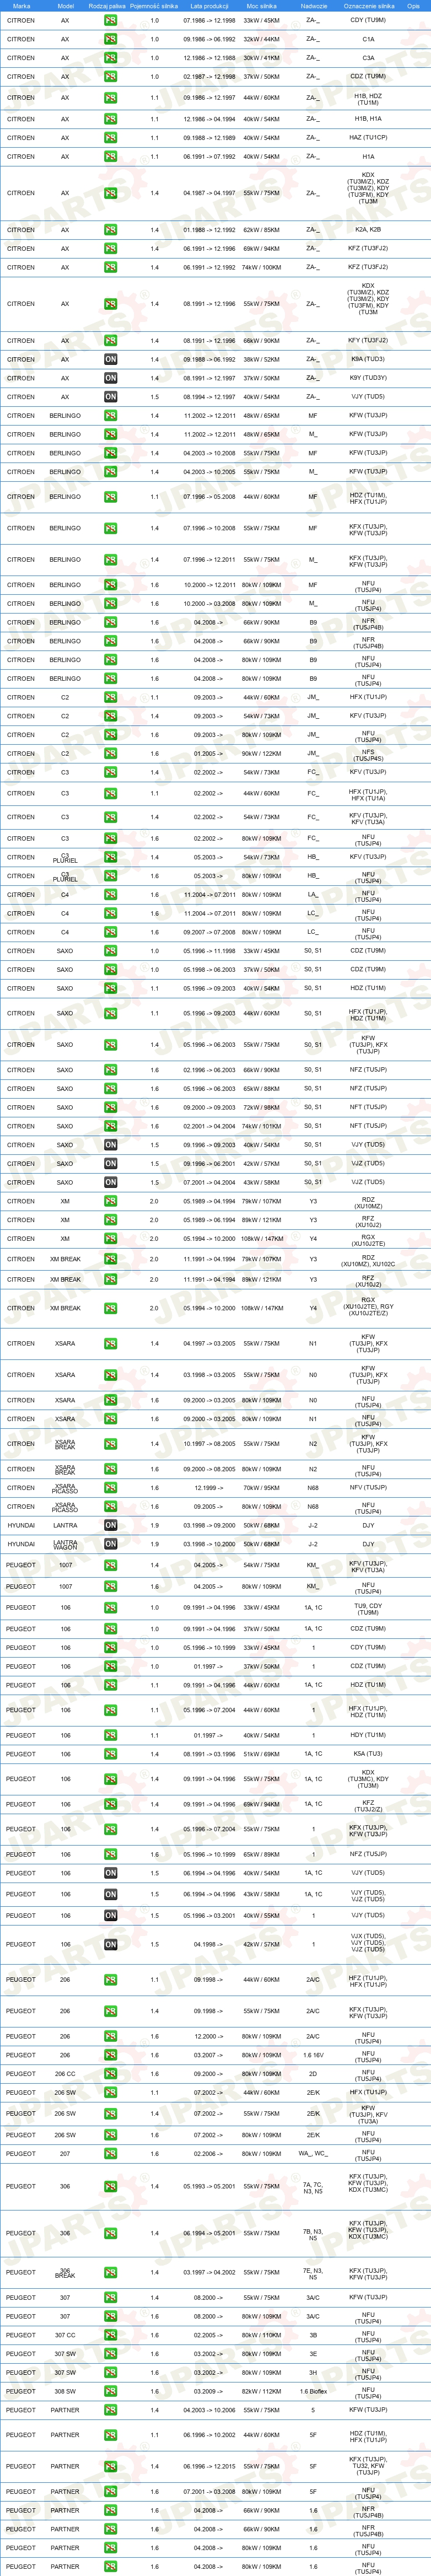Screen dimensions: 431x2576
Task: Click the 'LANTRA WAGON' model cell
Action: pyautogui.click(x=65, y=1544)
